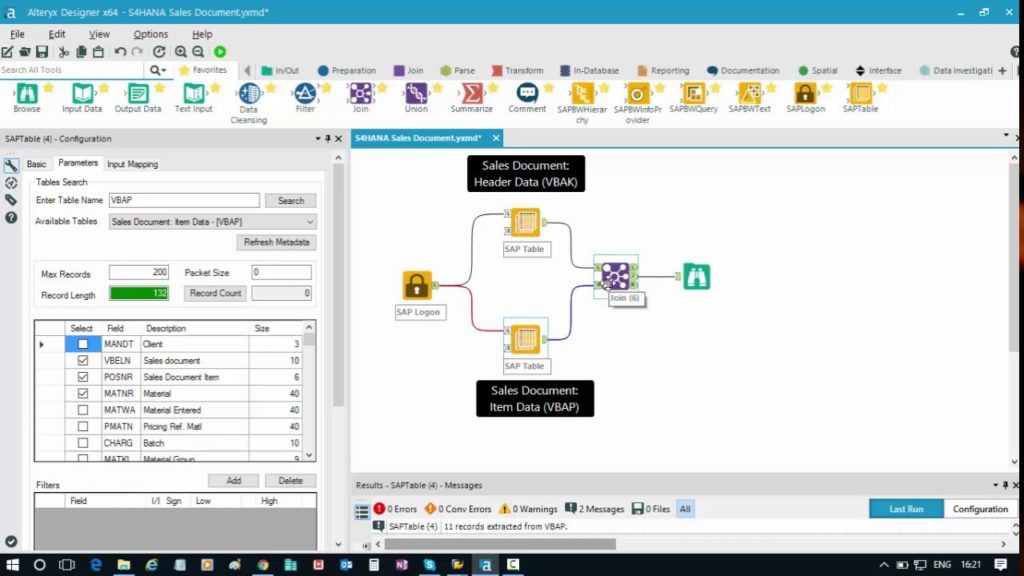Viewport: 1024px width, 576px height.
Task: Uncheck the POSNR field checkbox
Action: coord(82,377)
